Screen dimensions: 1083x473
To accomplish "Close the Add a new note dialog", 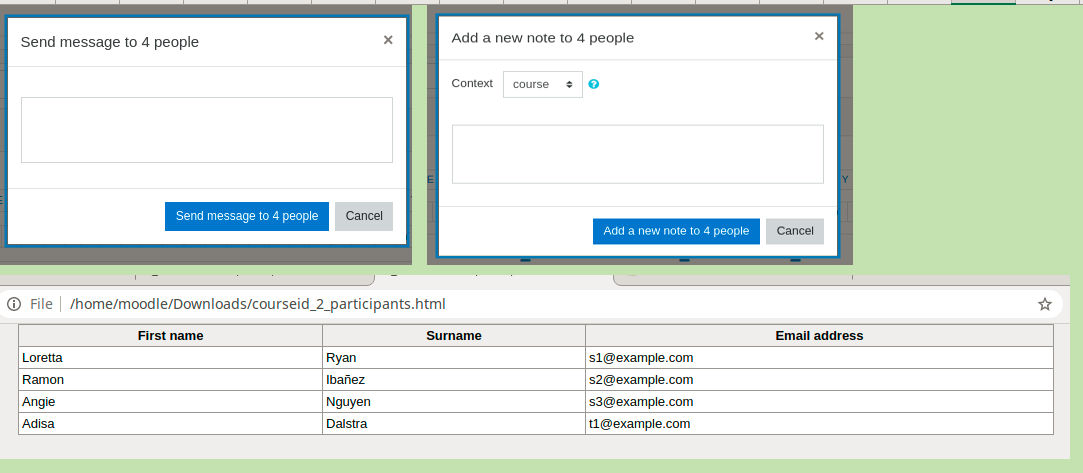I will point(819,36).
